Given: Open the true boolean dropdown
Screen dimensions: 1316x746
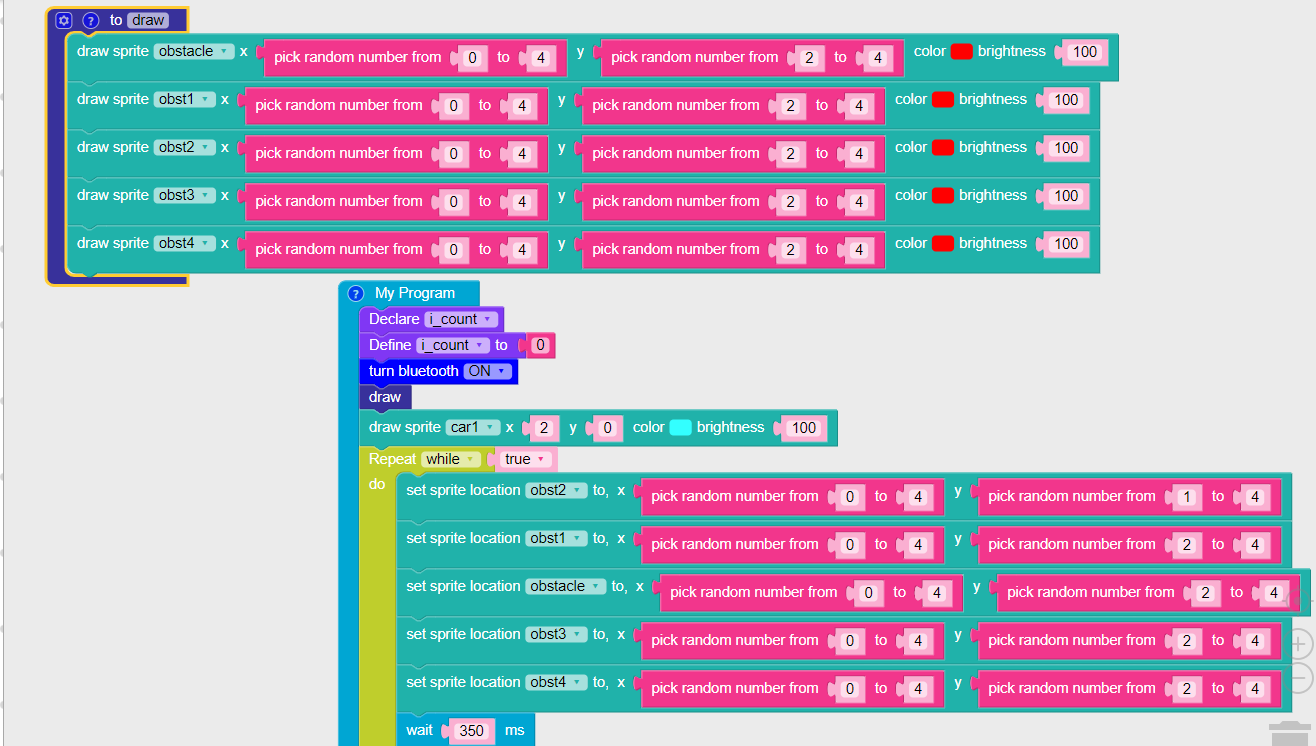Looking at the screenshot, I should coord(525,459).
